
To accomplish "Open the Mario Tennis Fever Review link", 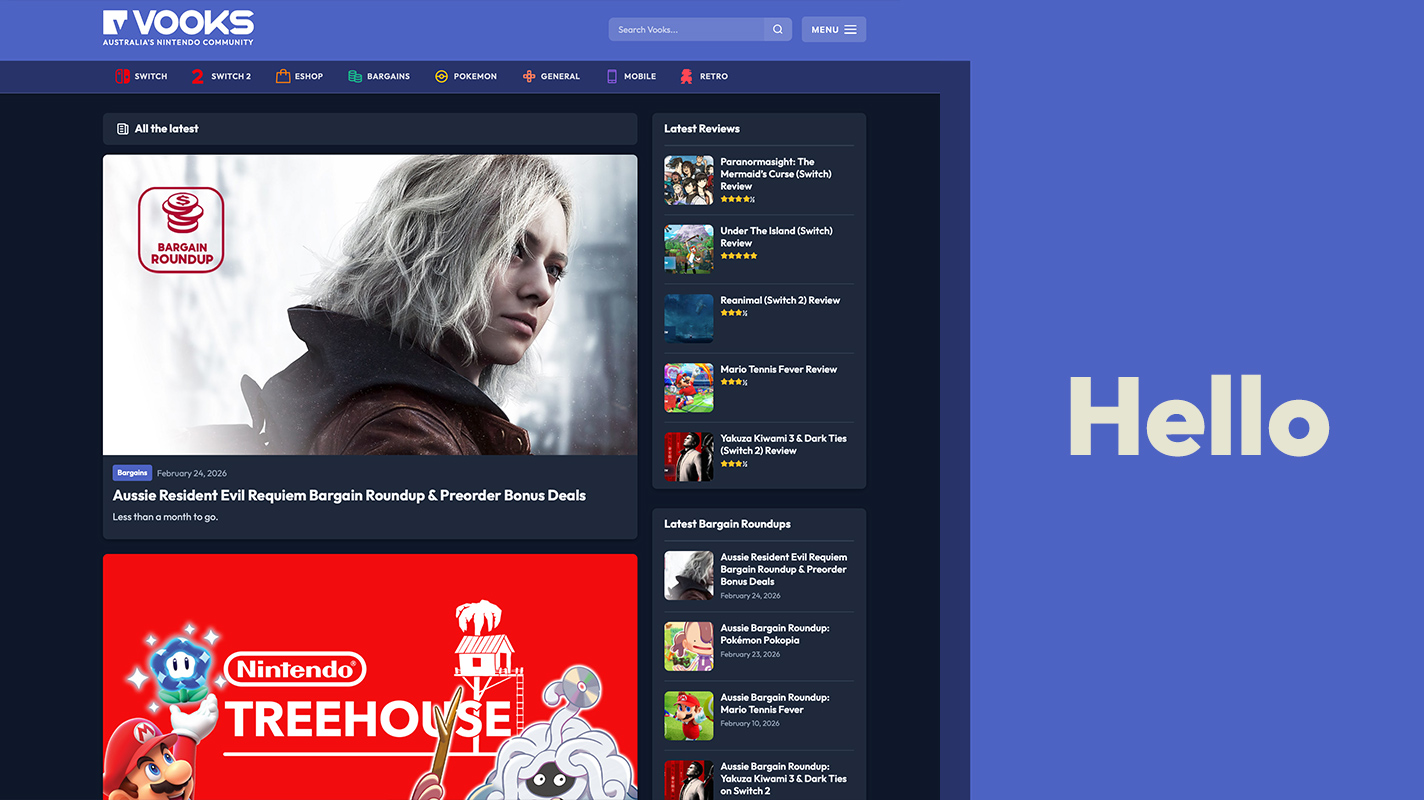I will click(x=778, y=369).
